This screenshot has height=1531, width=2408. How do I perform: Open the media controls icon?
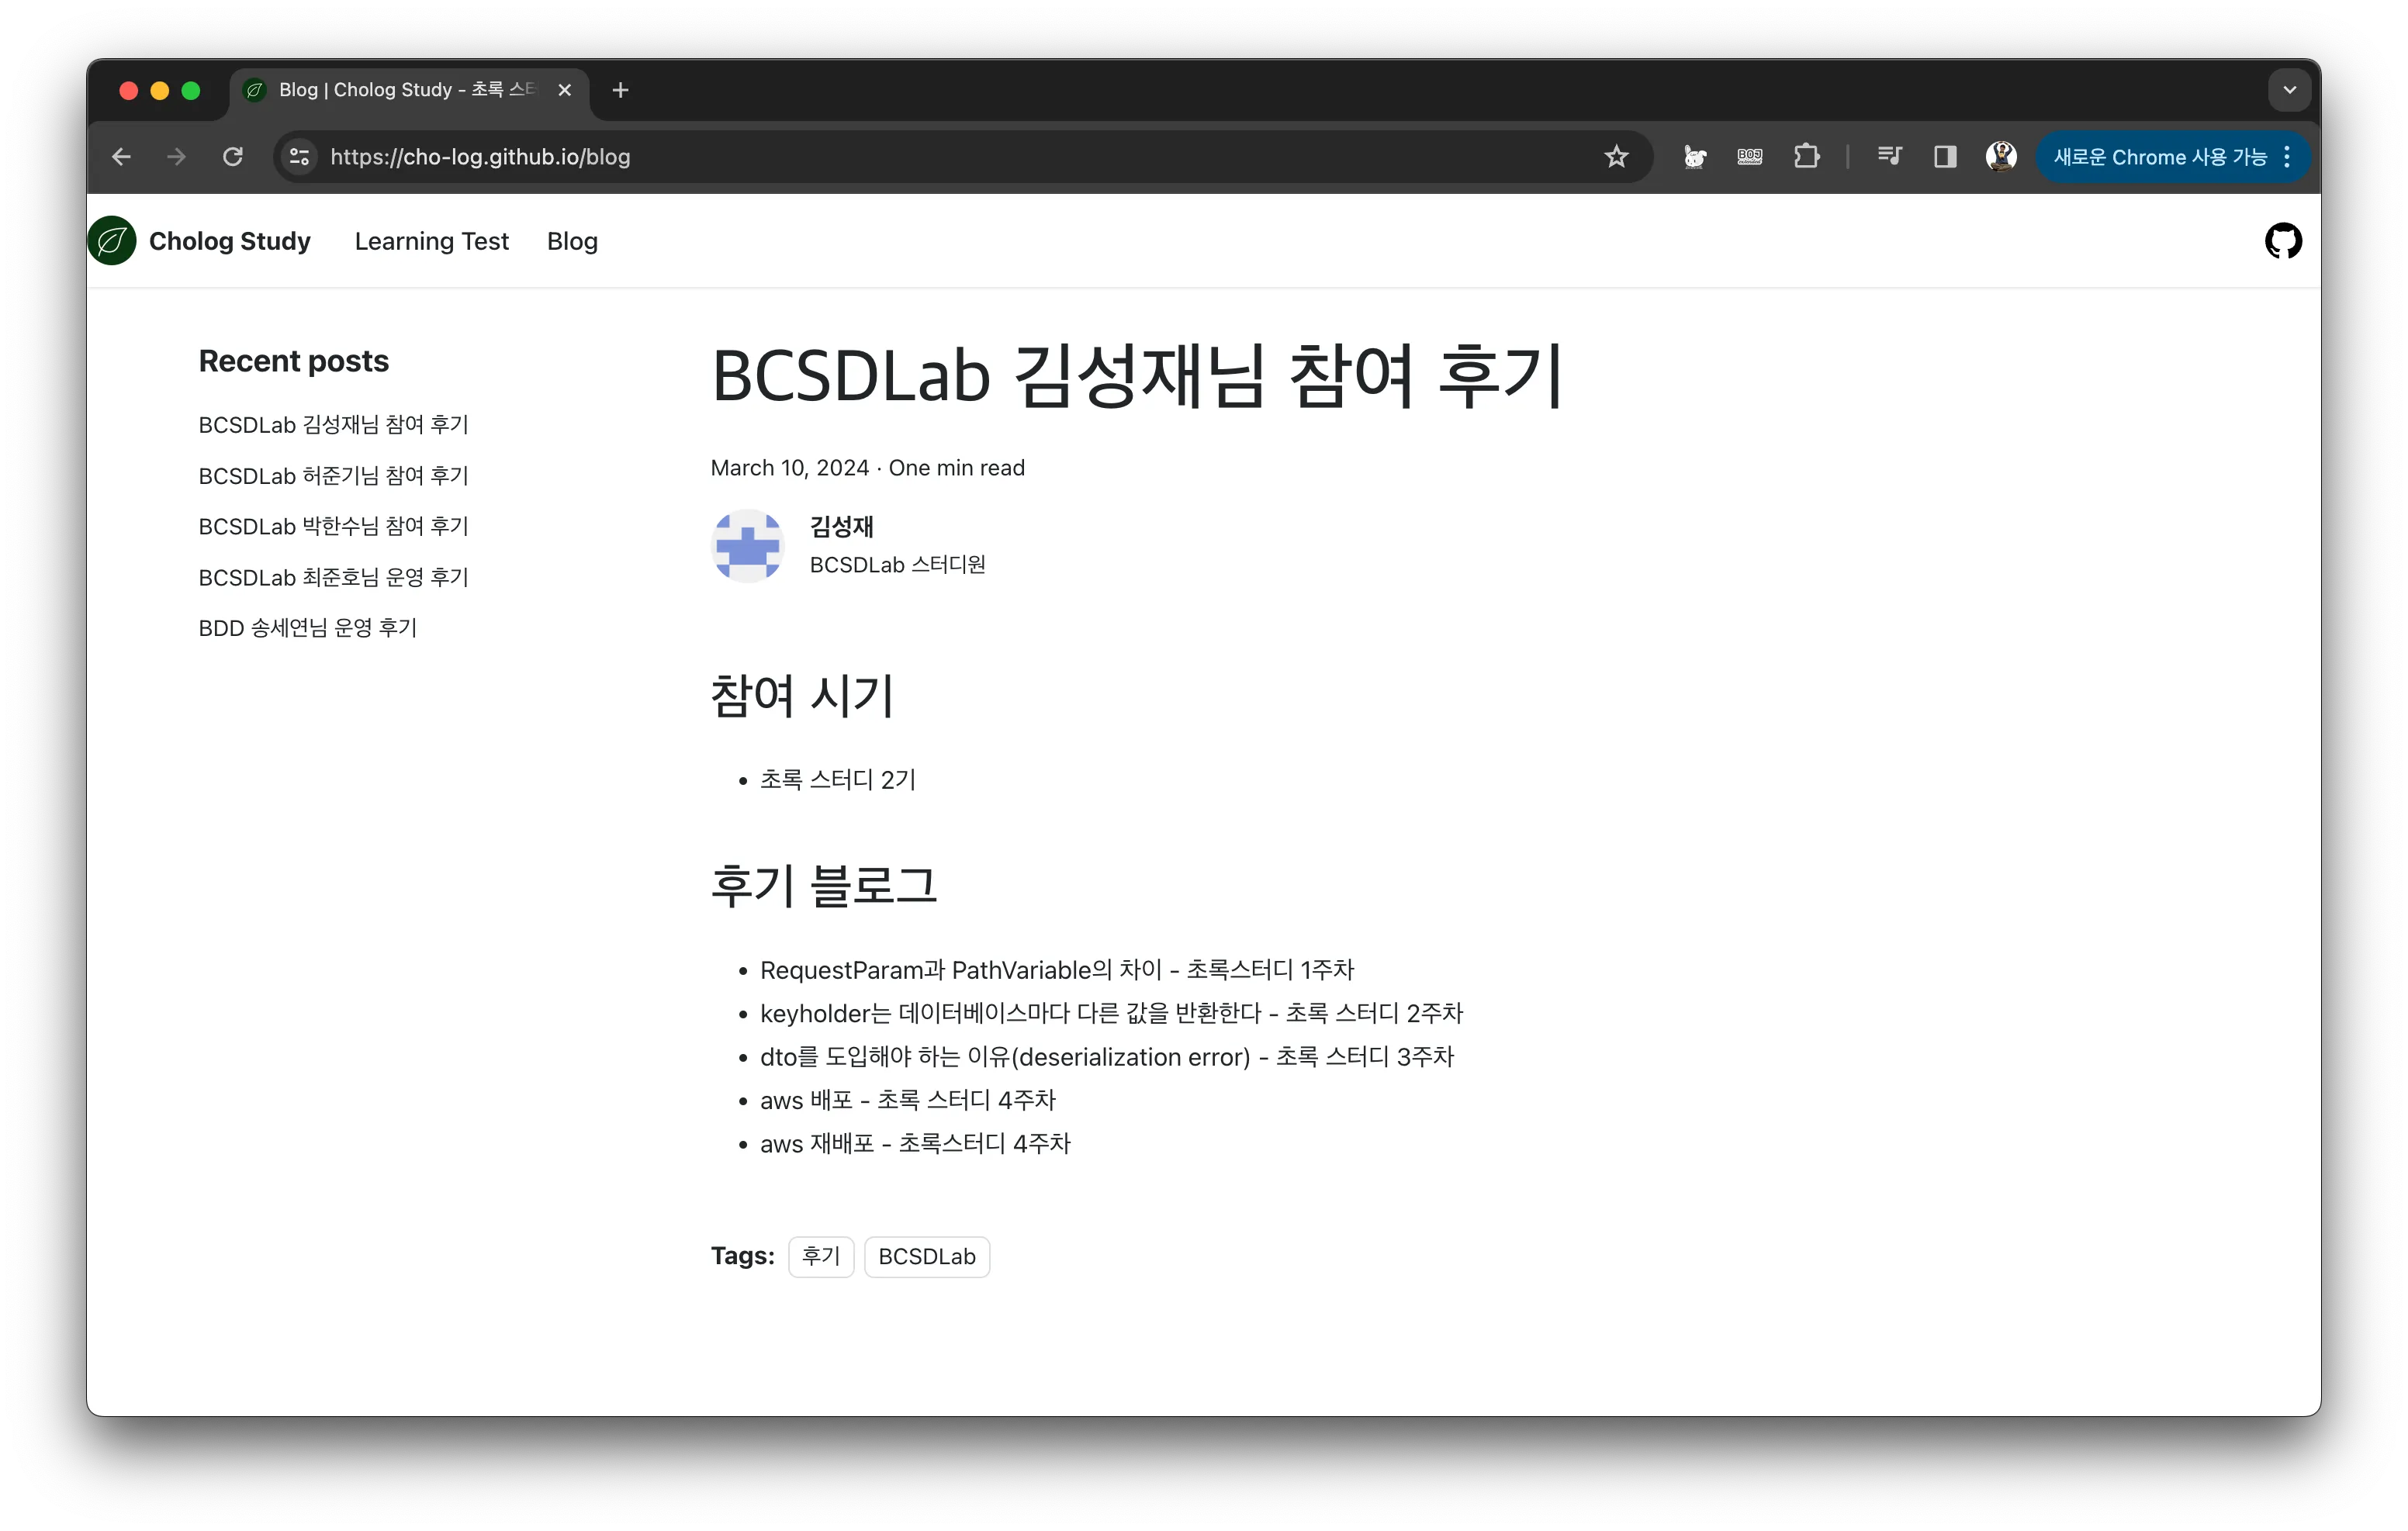tap(1889, 157)
